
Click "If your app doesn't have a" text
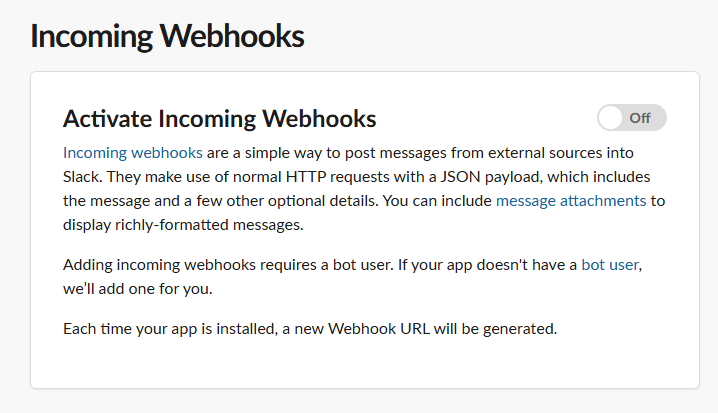point(487,265)
